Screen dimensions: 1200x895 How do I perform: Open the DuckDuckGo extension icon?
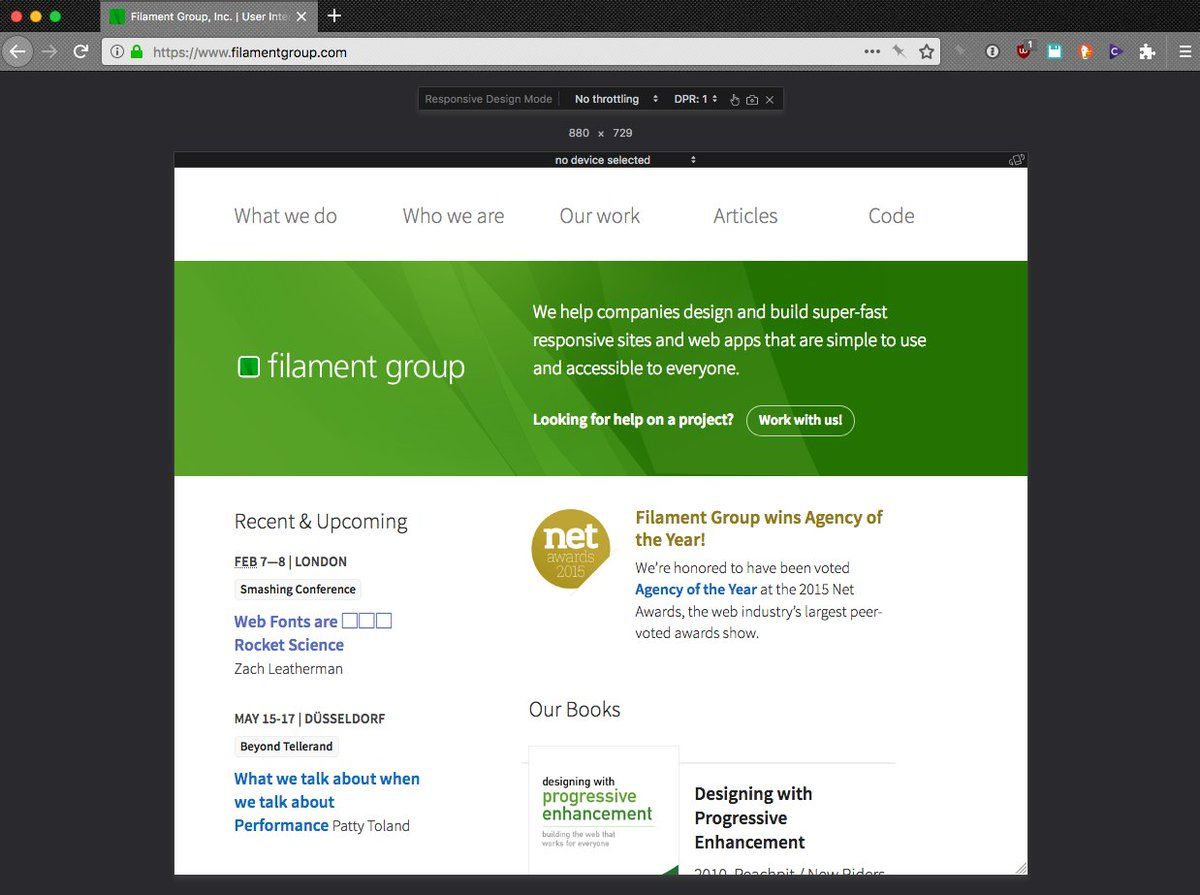[1085, 51]
